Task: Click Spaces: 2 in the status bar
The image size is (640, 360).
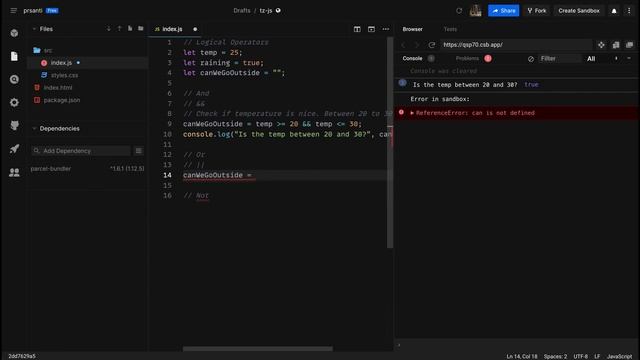Action: (555, 356)
